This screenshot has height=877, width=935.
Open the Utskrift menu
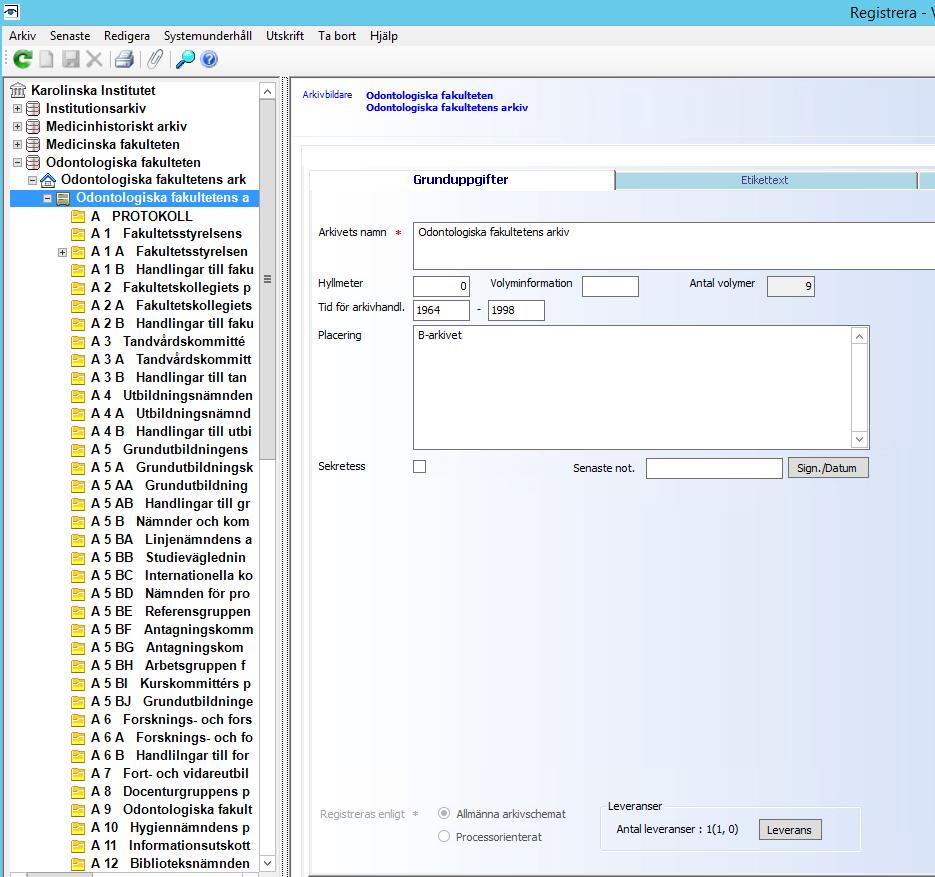[x=285, y=36]
